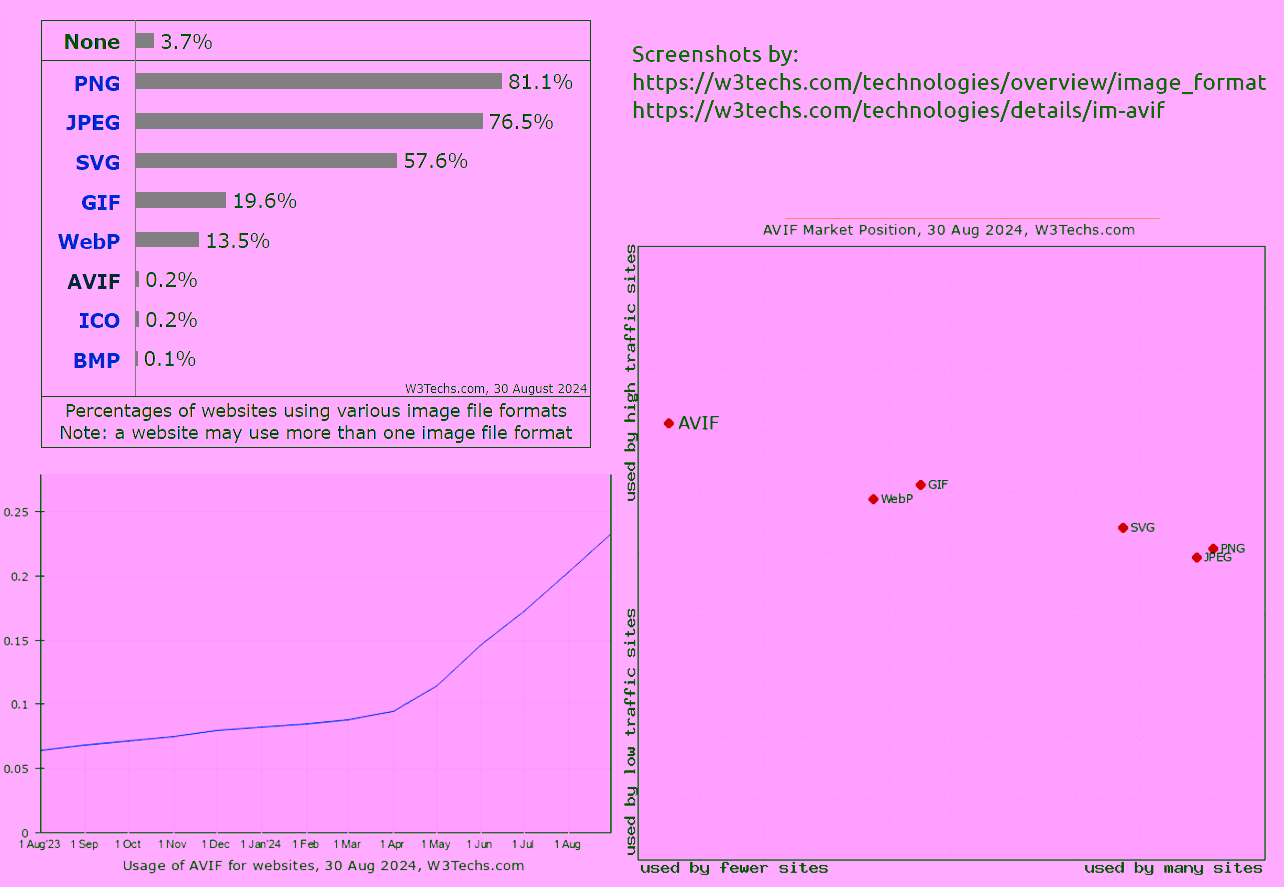
Task: Click the JPEG red diamond marker
Action: (1196, 558)
